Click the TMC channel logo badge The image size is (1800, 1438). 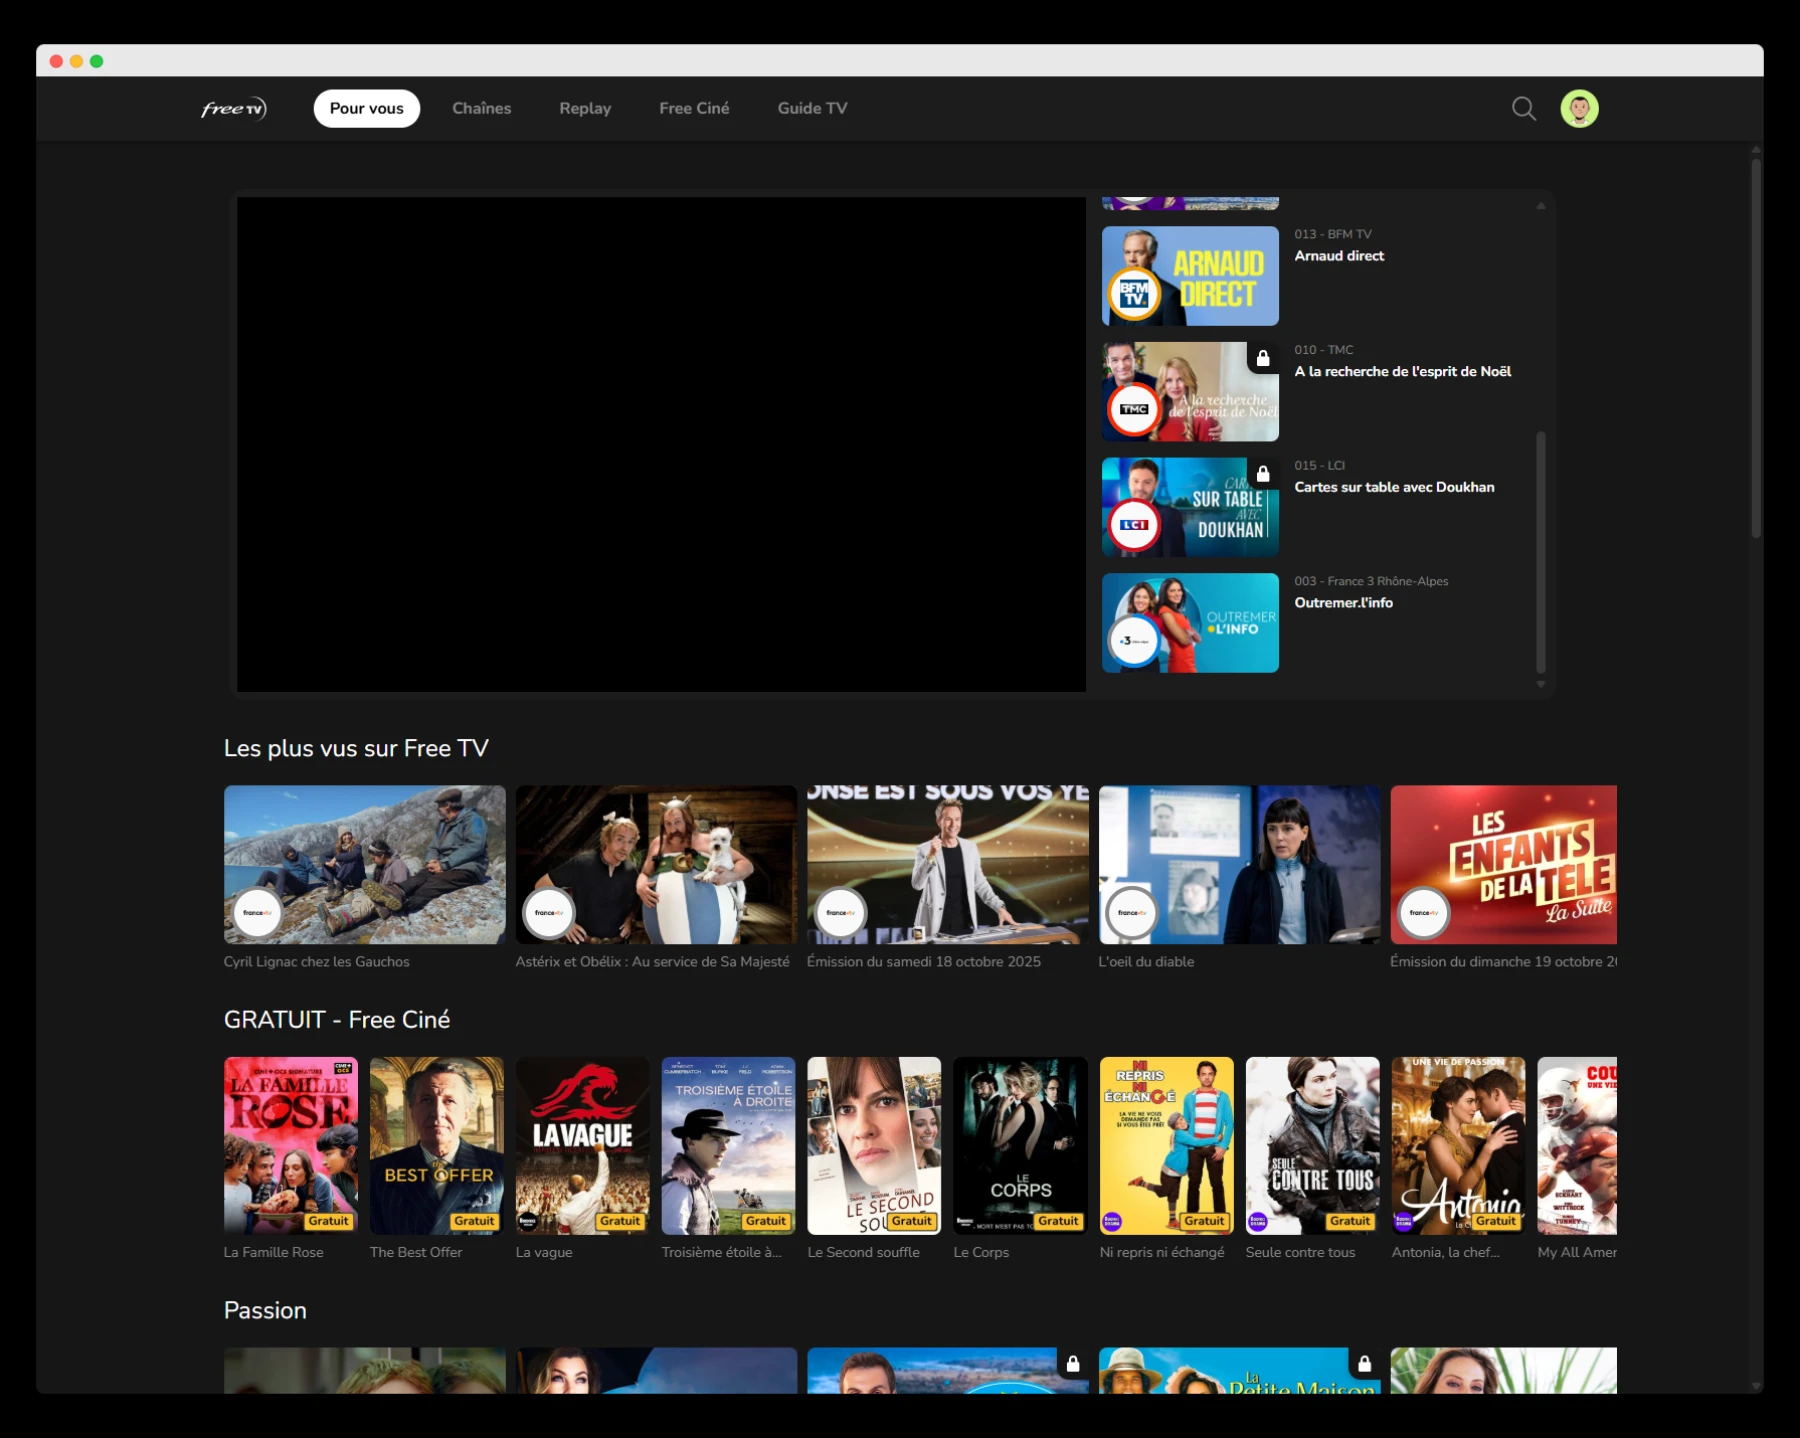1134,410
